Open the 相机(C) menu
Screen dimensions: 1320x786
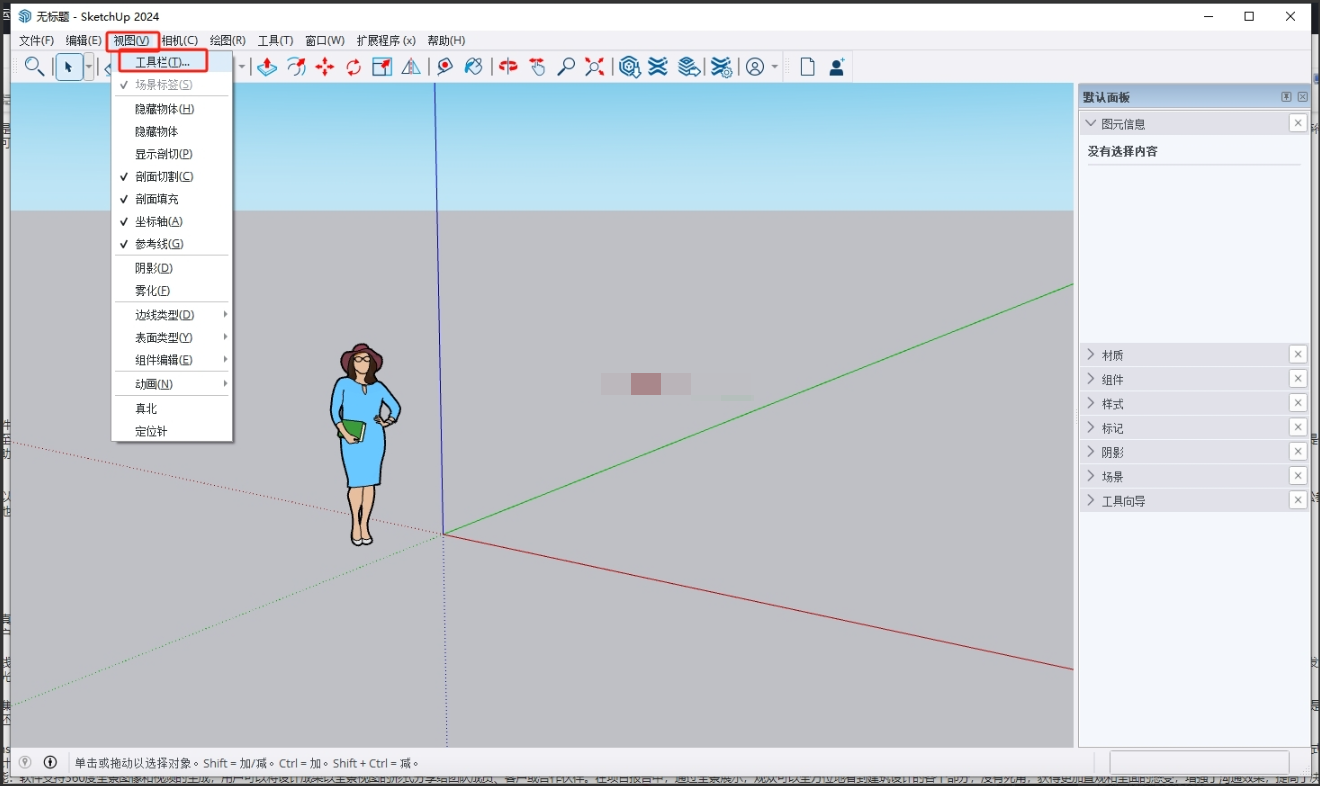[x=180, y=40]
